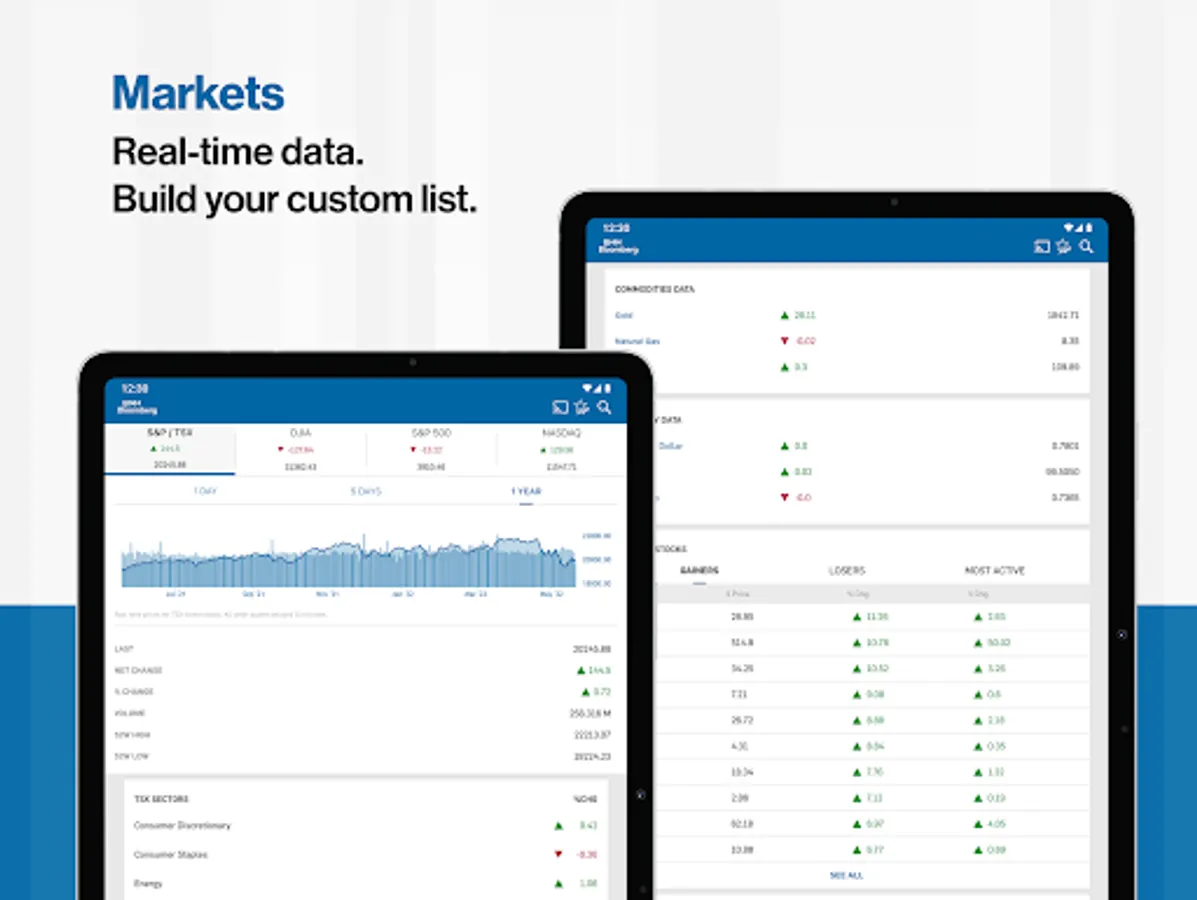The height and width of the screenshot is (900, 1197).
Task: Select the Consumer Staples sector row
Action: 365,854
